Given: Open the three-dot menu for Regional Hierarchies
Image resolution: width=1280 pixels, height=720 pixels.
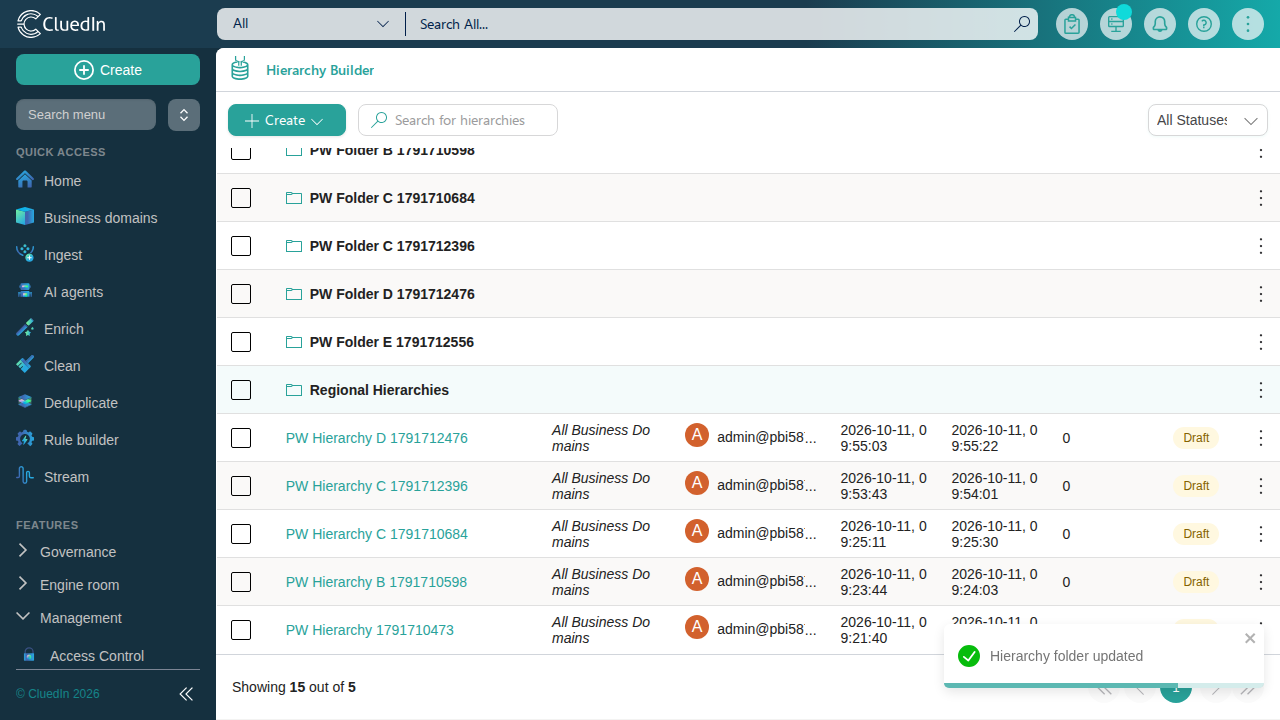Looking at the screenshot, I should pyautogui.click(x=1261, y=390).
